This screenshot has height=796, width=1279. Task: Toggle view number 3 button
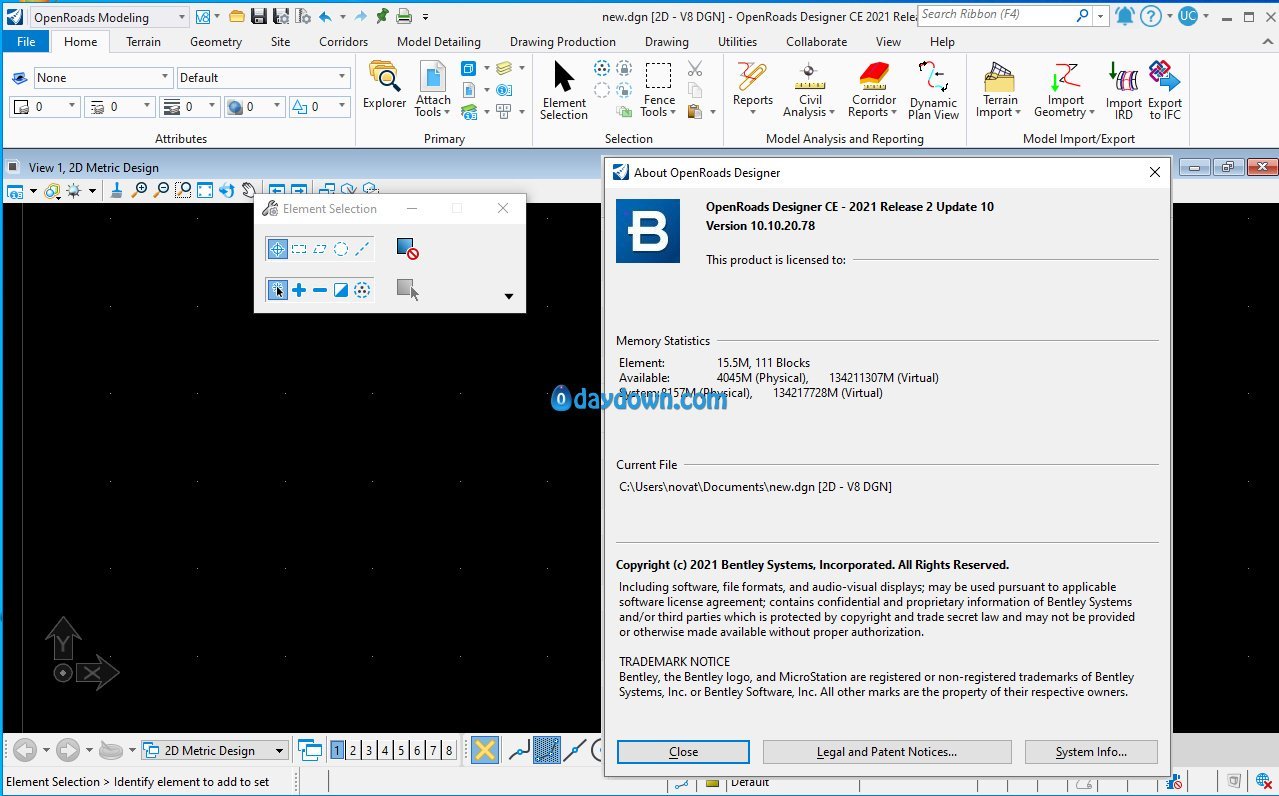[x=369, y=750]
